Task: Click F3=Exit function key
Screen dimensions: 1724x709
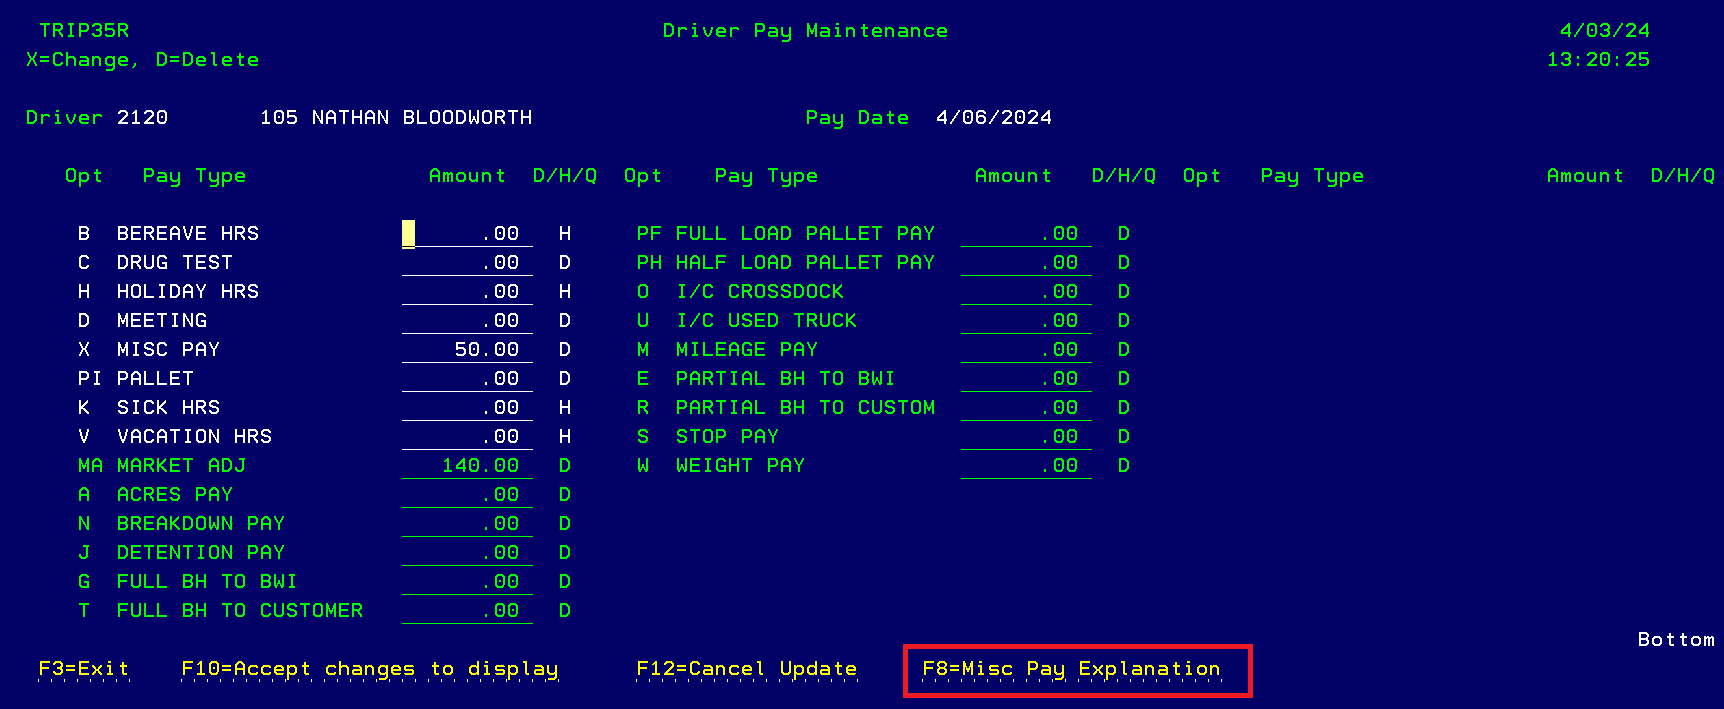Action: tap(84, 669)
